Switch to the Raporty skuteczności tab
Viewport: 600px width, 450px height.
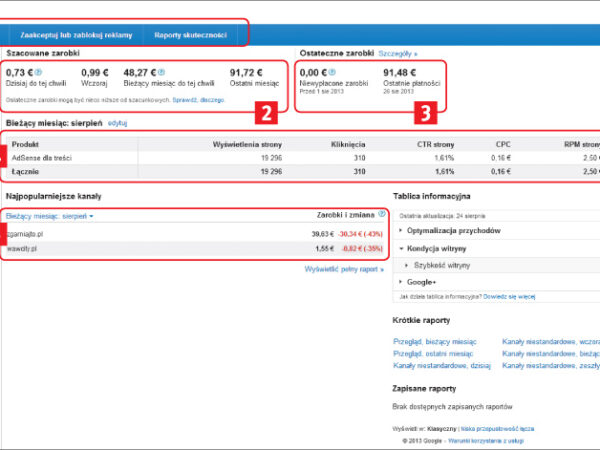pos(190,35)
